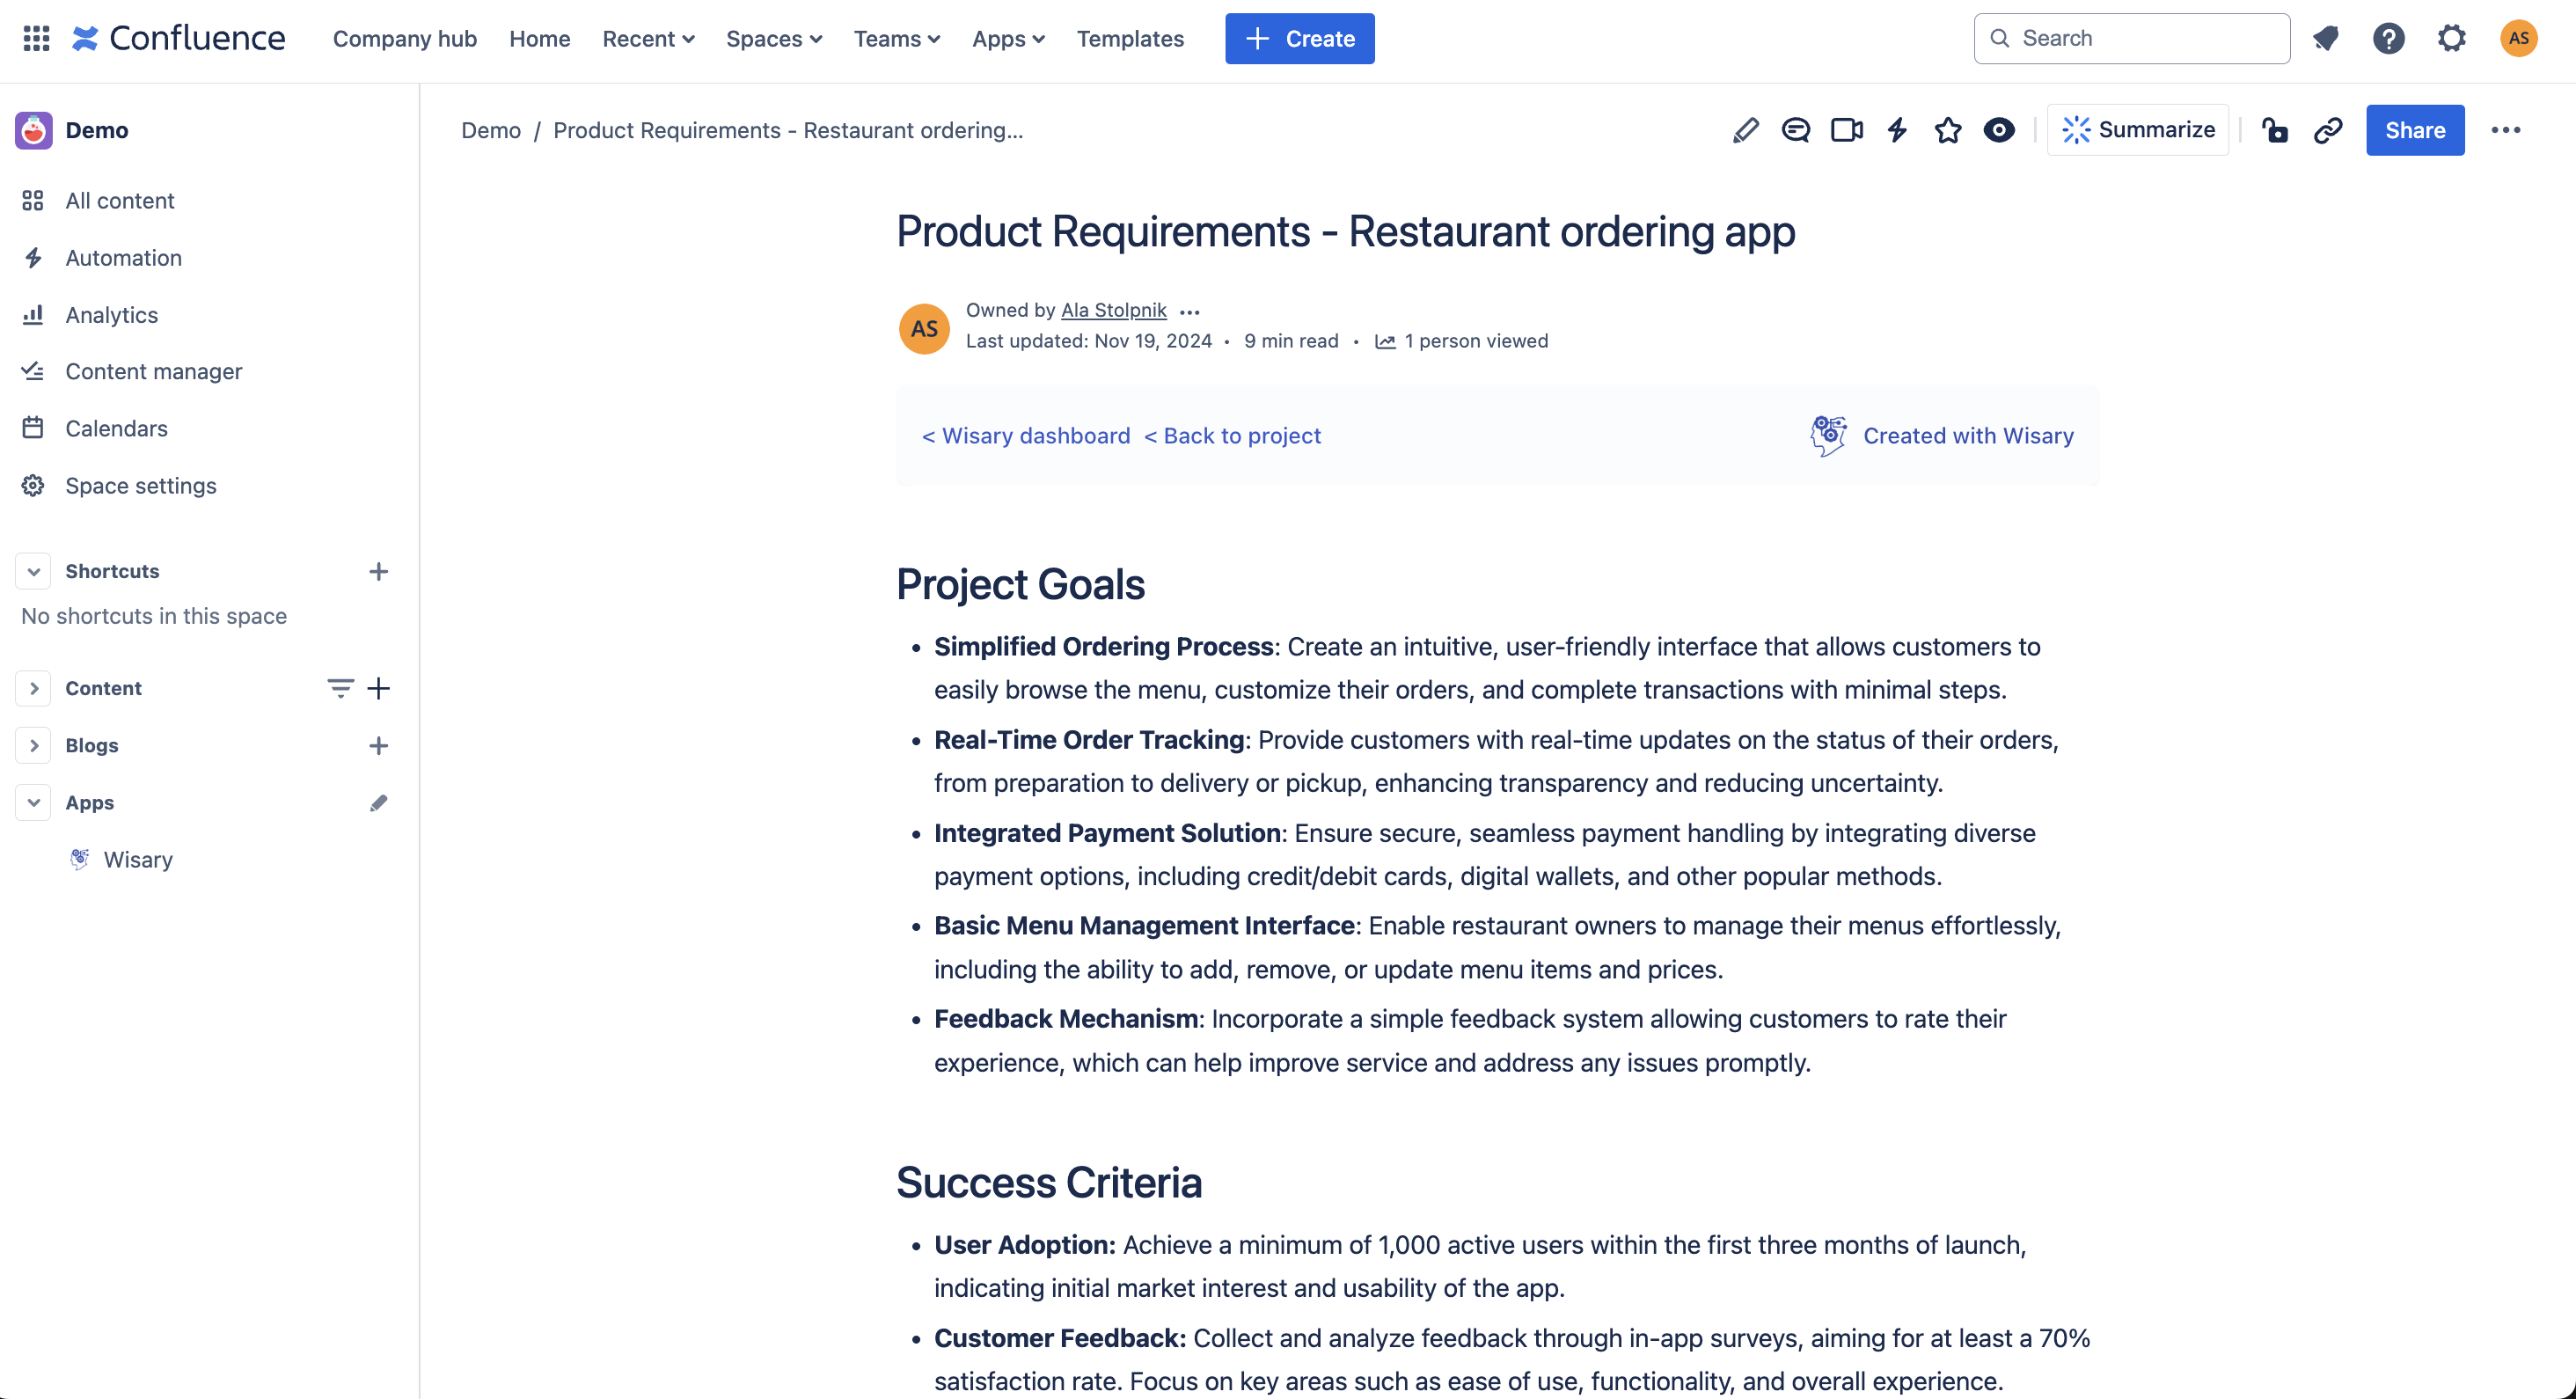Image resolution: width=2576 pixels, height=1399 pixels.
Task: Expand the Blogs section
Action: click(x=33, y=745)
